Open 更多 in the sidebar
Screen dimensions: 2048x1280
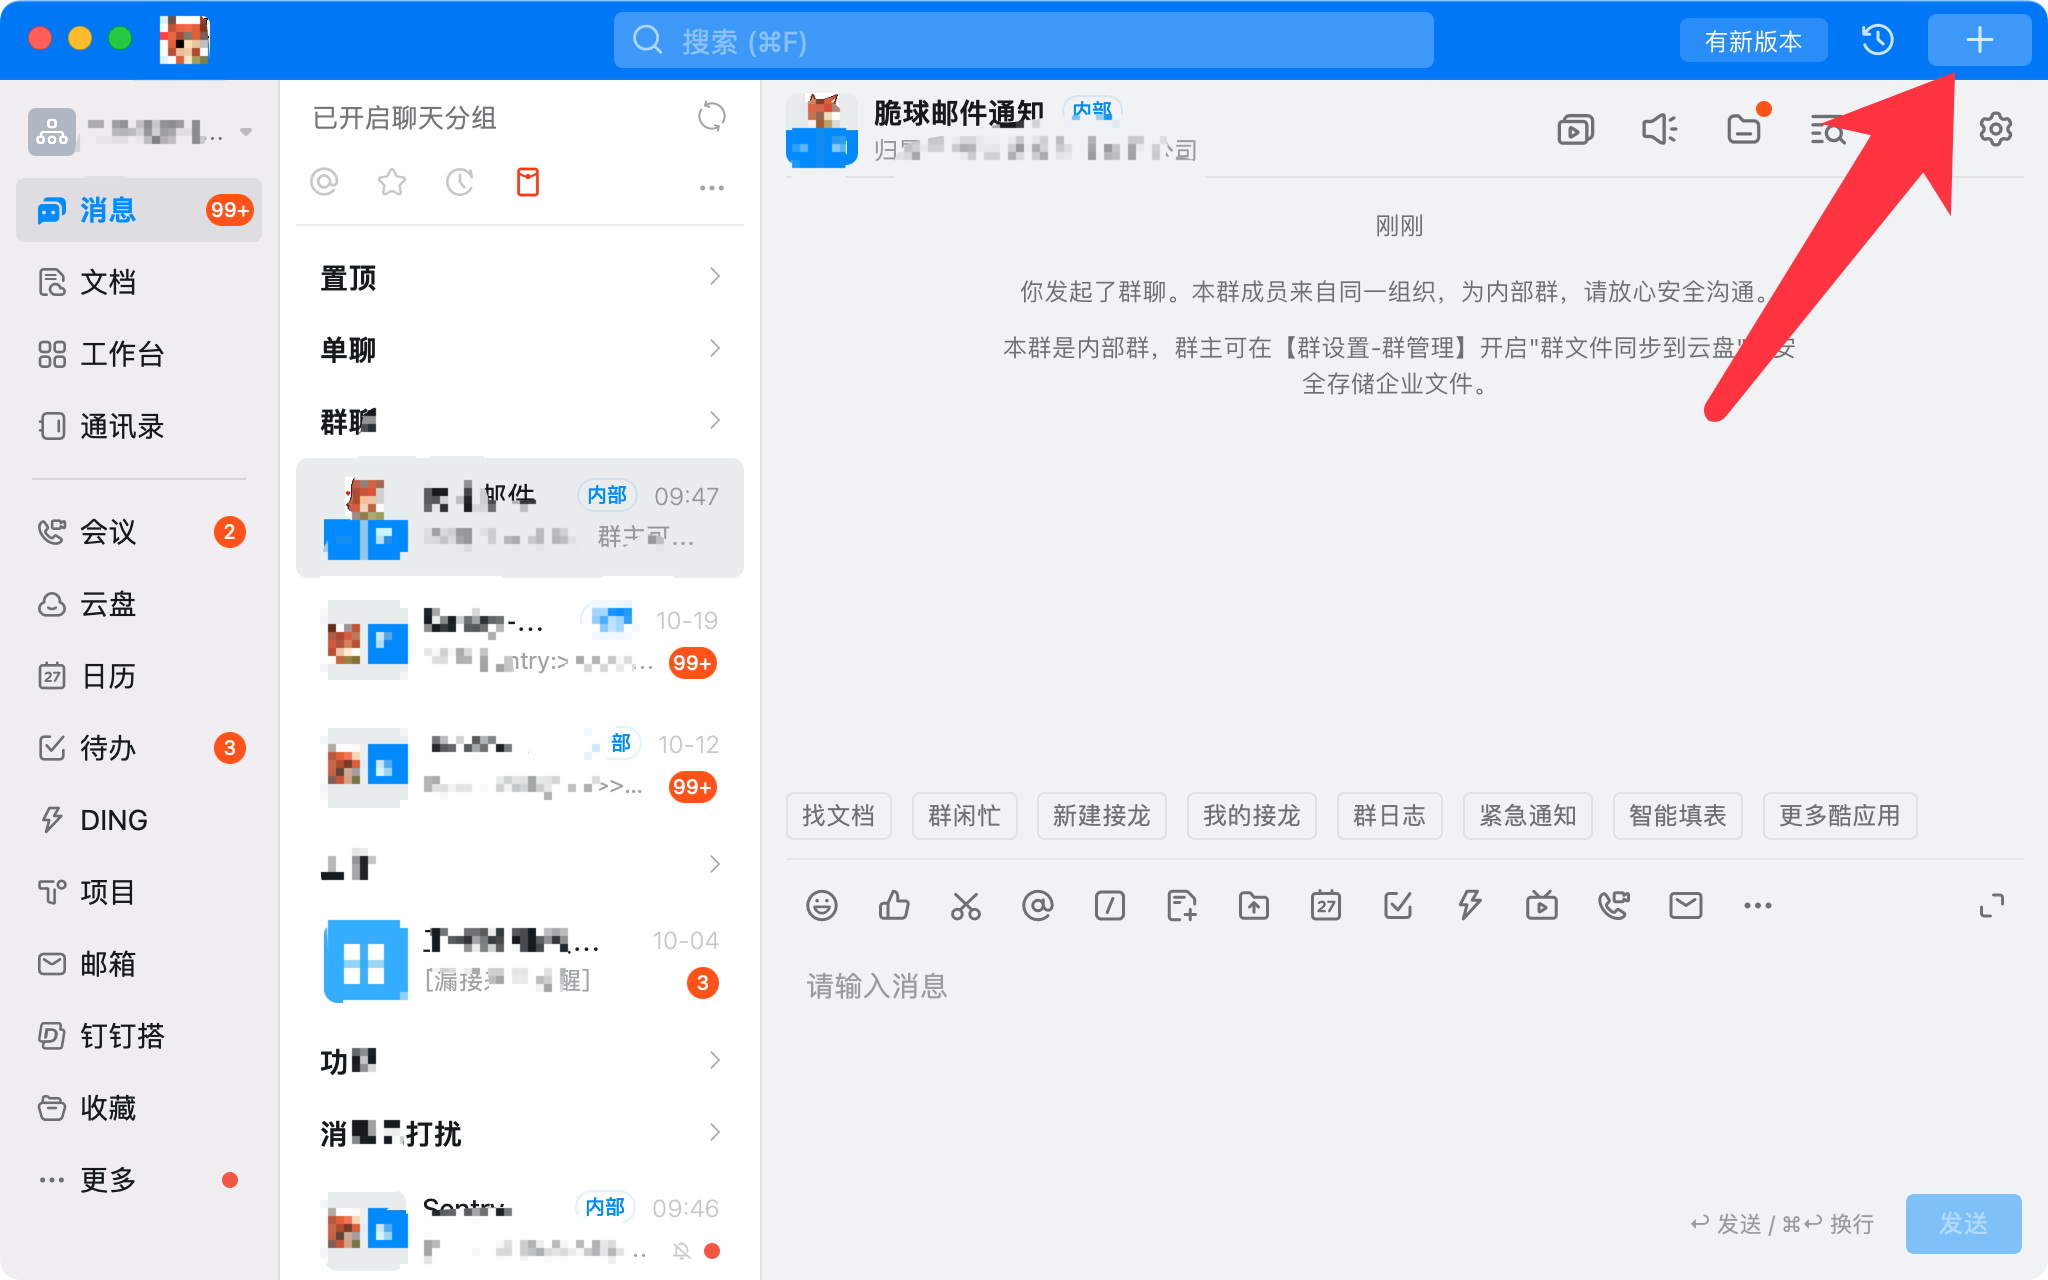139,1180
